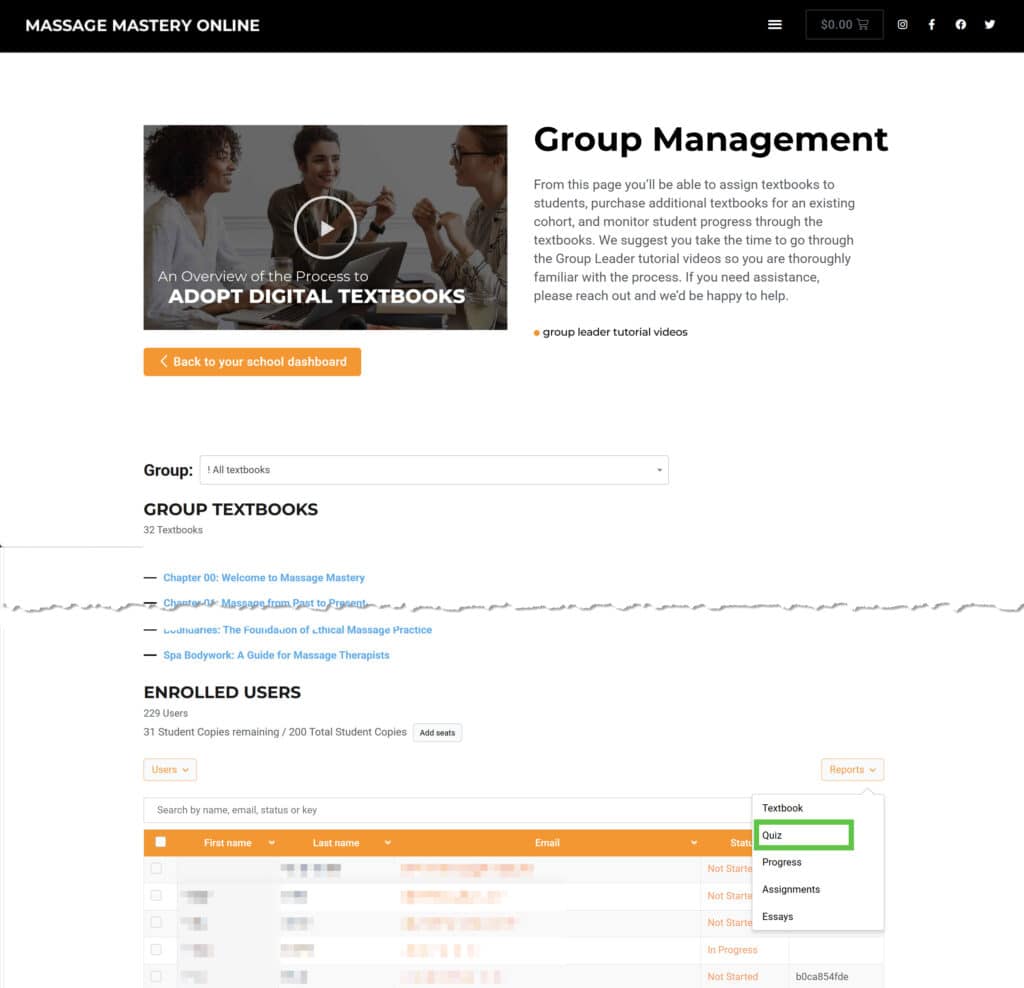Open the Users dropdown button
Viewport: 1024px width, 988px height.
coord(170,770)
